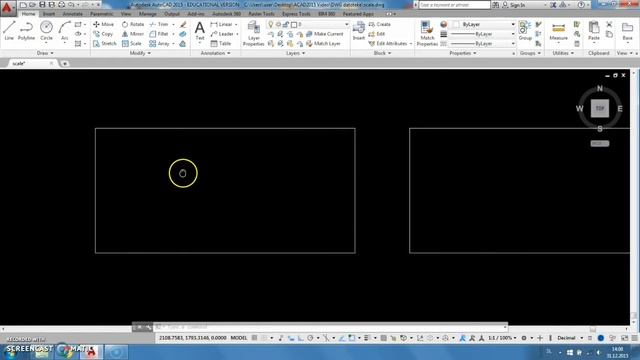The image size is (640, 360).
Task: Expand the Draw panel
Action: point(45,53)
